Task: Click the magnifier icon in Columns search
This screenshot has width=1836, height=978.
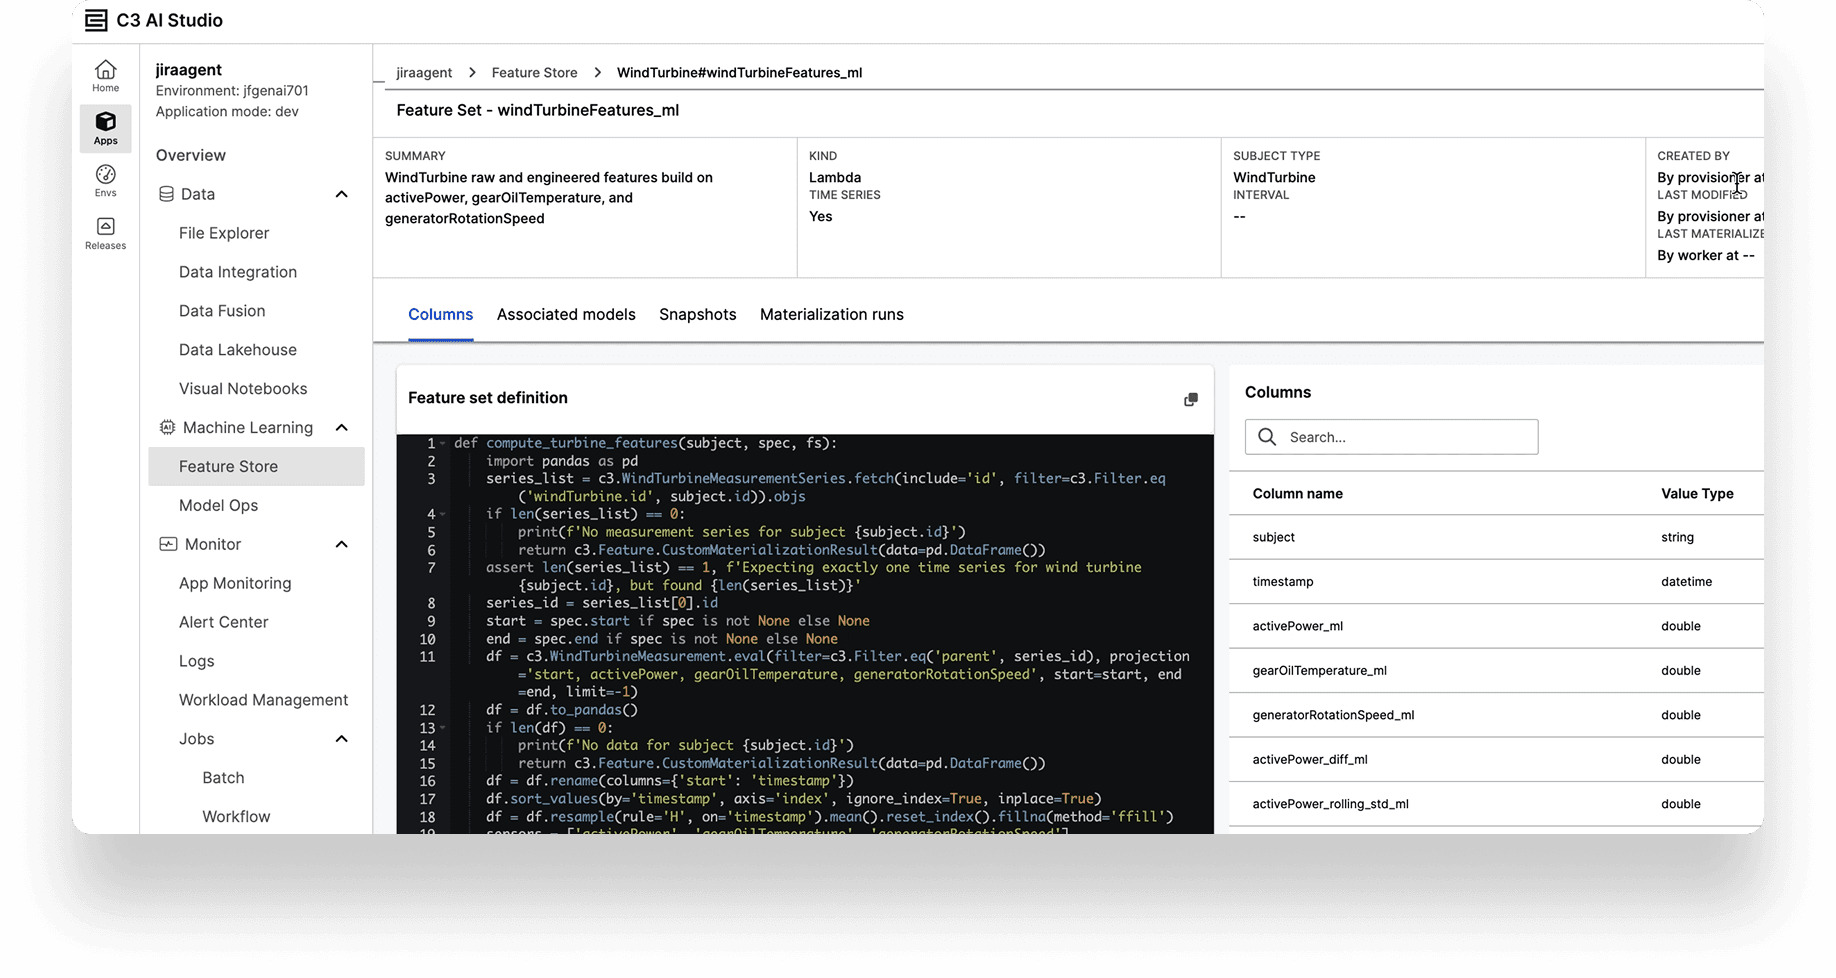Action: tap(1267, 437)
